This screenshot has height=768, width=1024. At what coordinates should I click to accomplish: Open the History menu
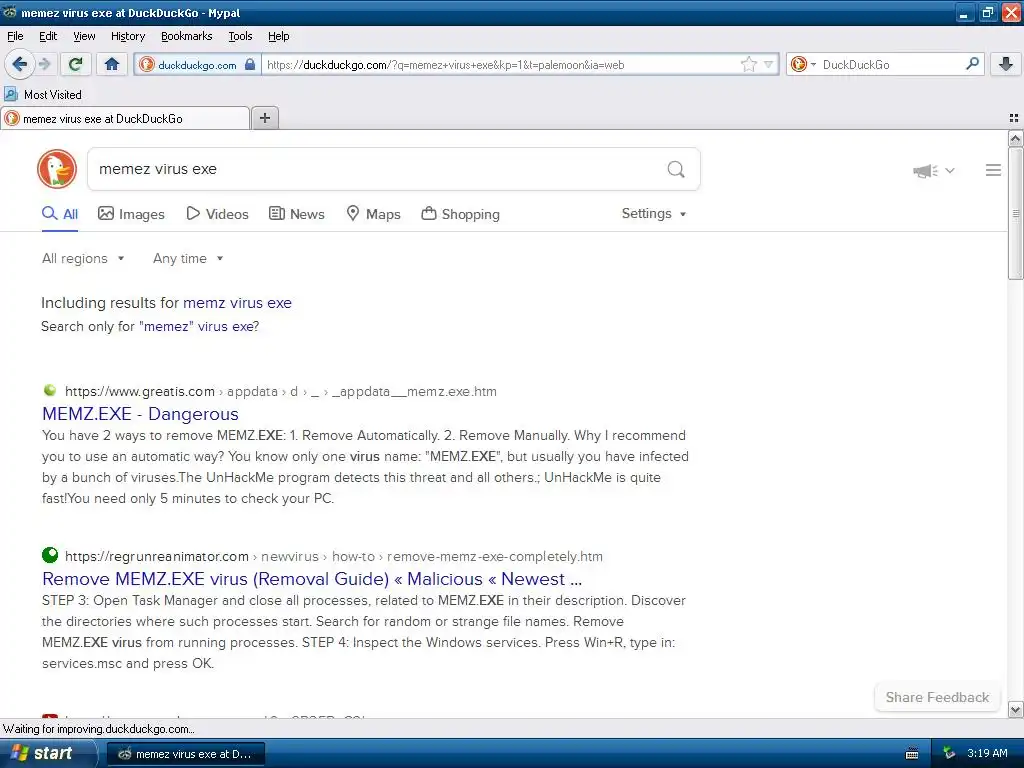click(128, 36)
